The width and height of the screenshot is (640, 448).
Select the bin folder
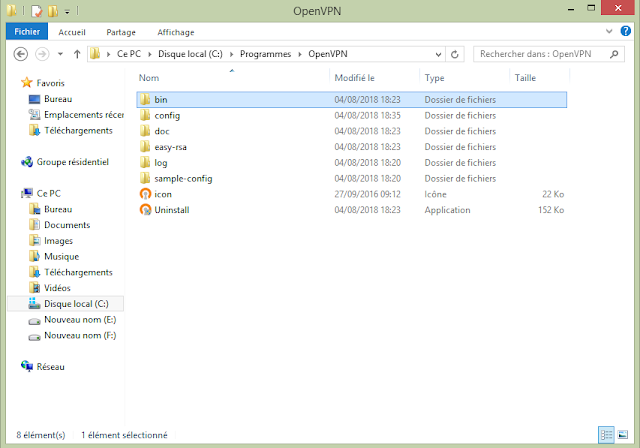coord(351,100)
